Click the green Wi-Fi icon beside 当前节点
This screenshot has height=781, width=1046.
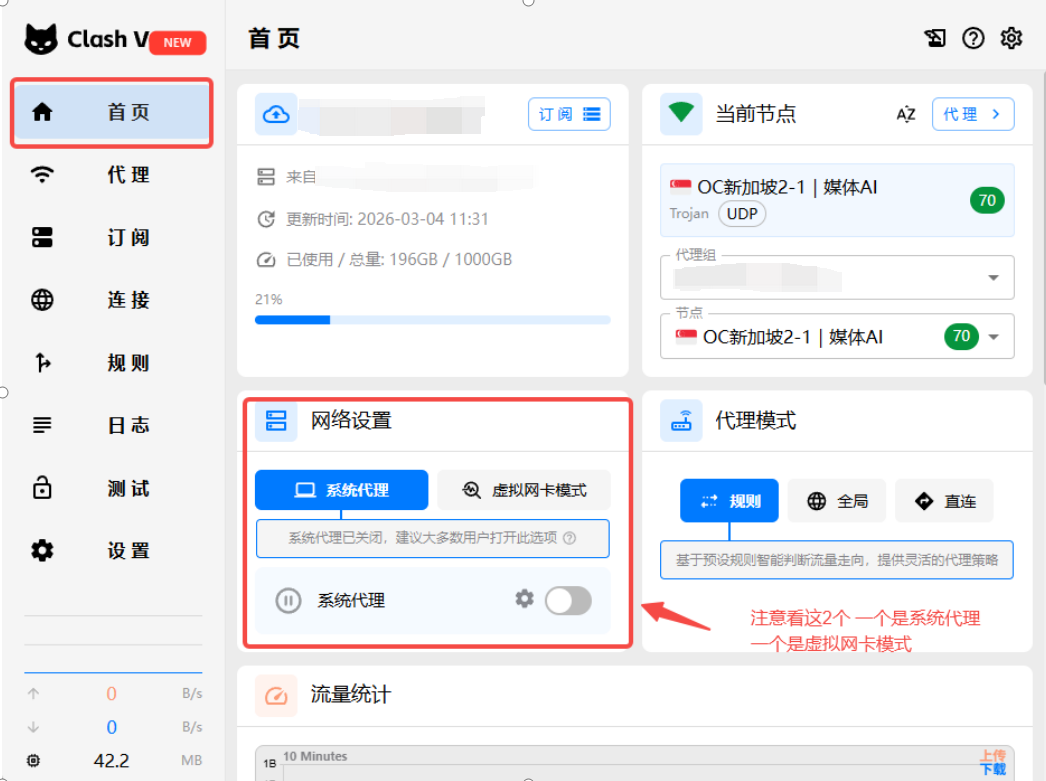(x=681, y=113)
